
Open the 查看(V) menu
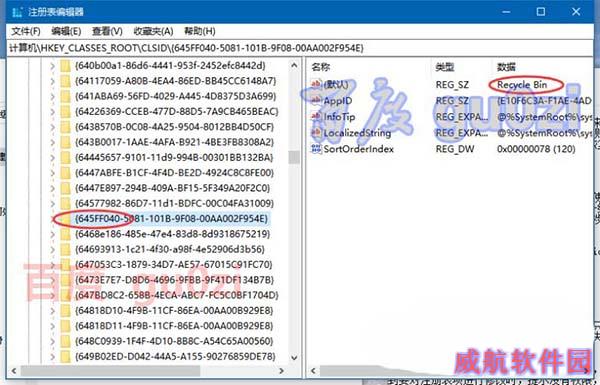107,31
